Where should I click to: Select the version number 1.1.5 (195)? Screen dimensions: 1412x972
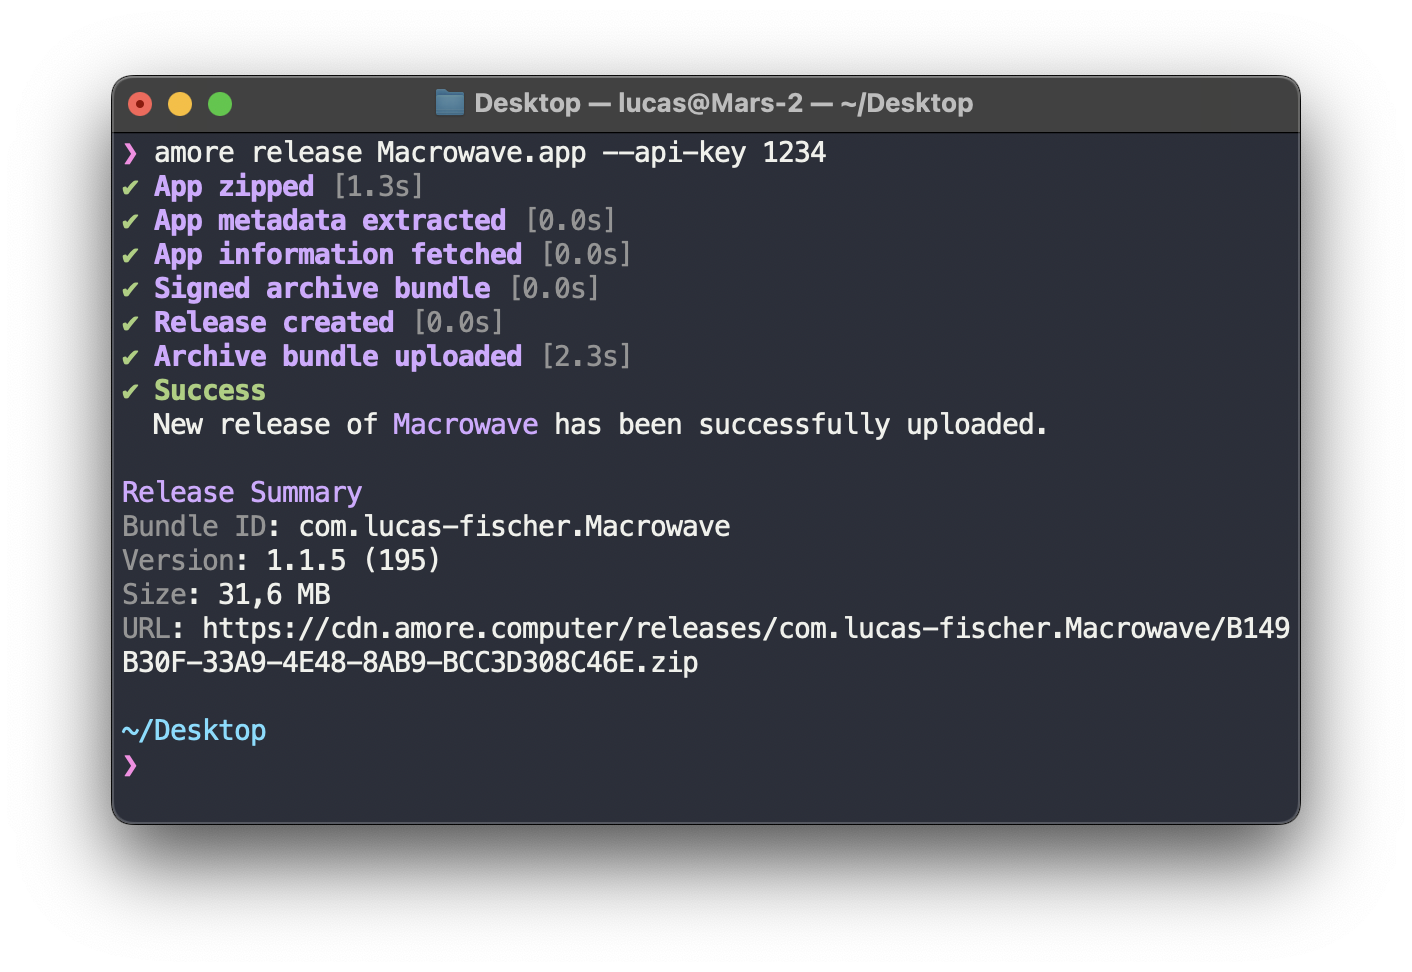point(353,560)
